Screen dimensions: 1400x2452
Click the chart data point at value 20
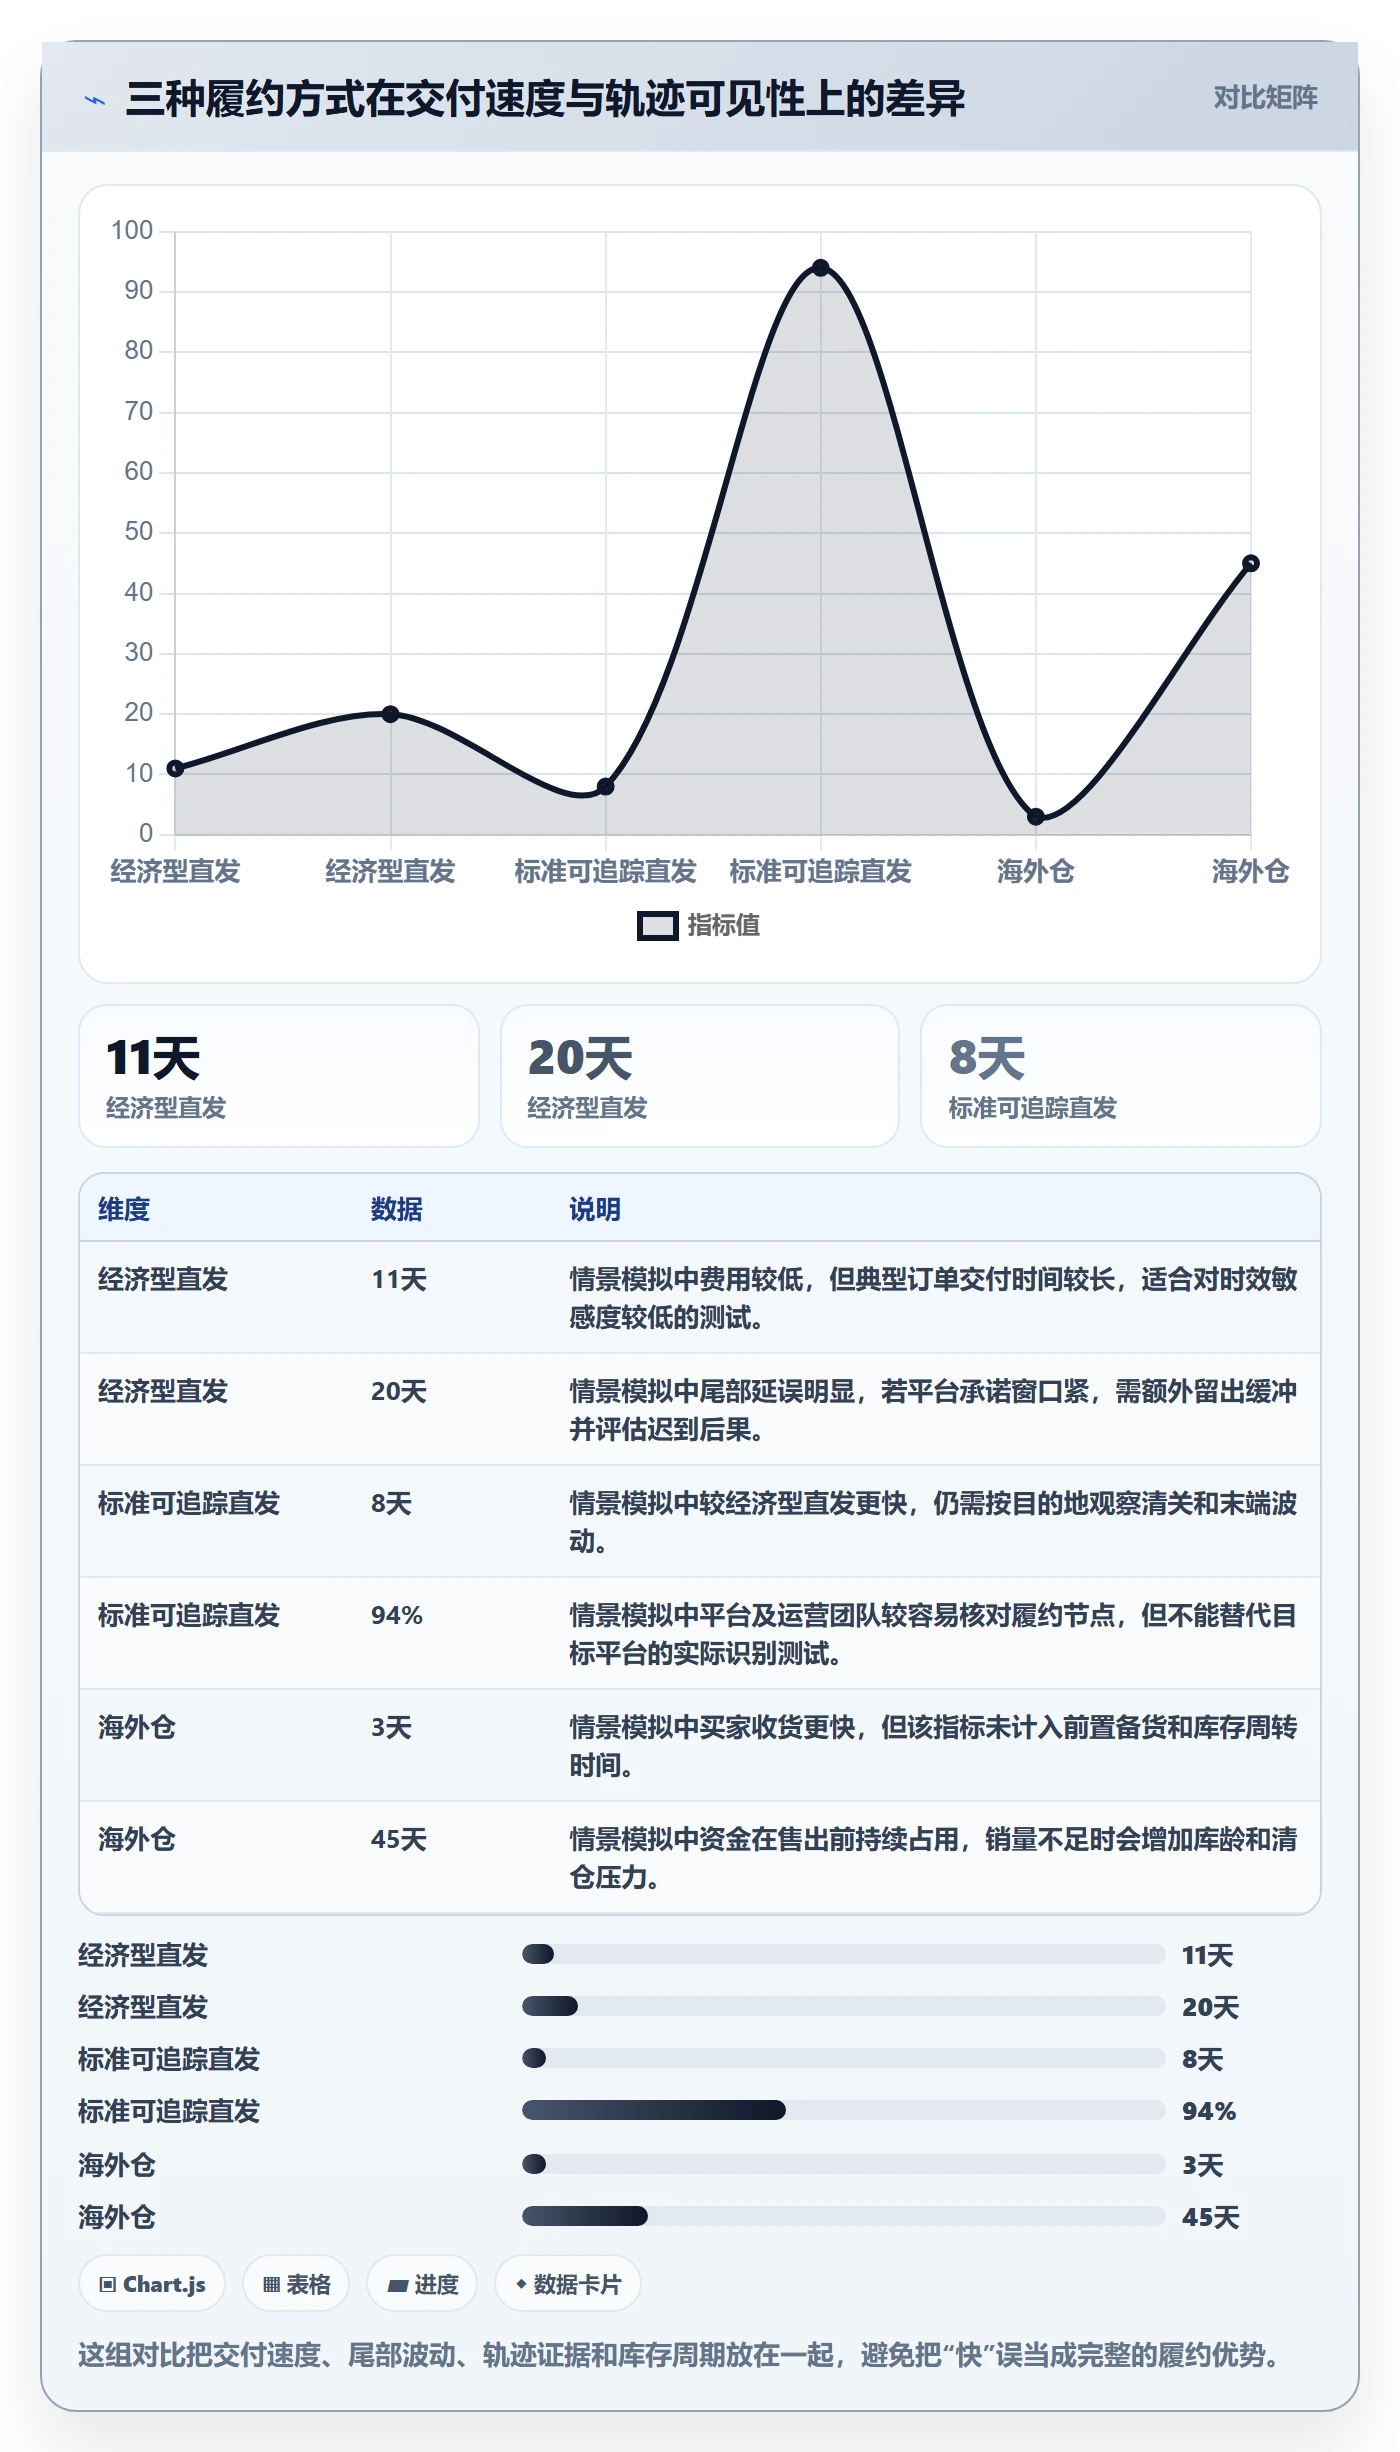point(391,714)
